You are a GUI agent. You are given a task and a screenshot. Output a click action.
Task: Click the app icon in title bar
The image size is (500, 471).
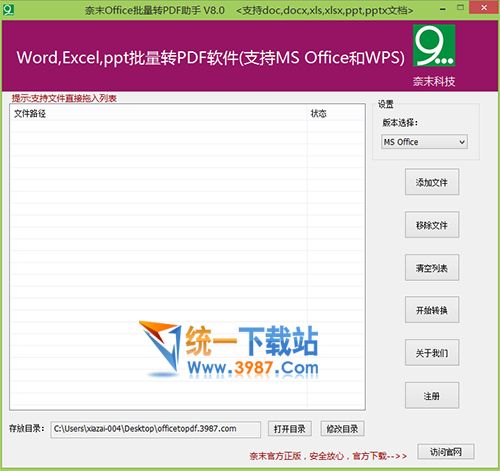point(8,9)
